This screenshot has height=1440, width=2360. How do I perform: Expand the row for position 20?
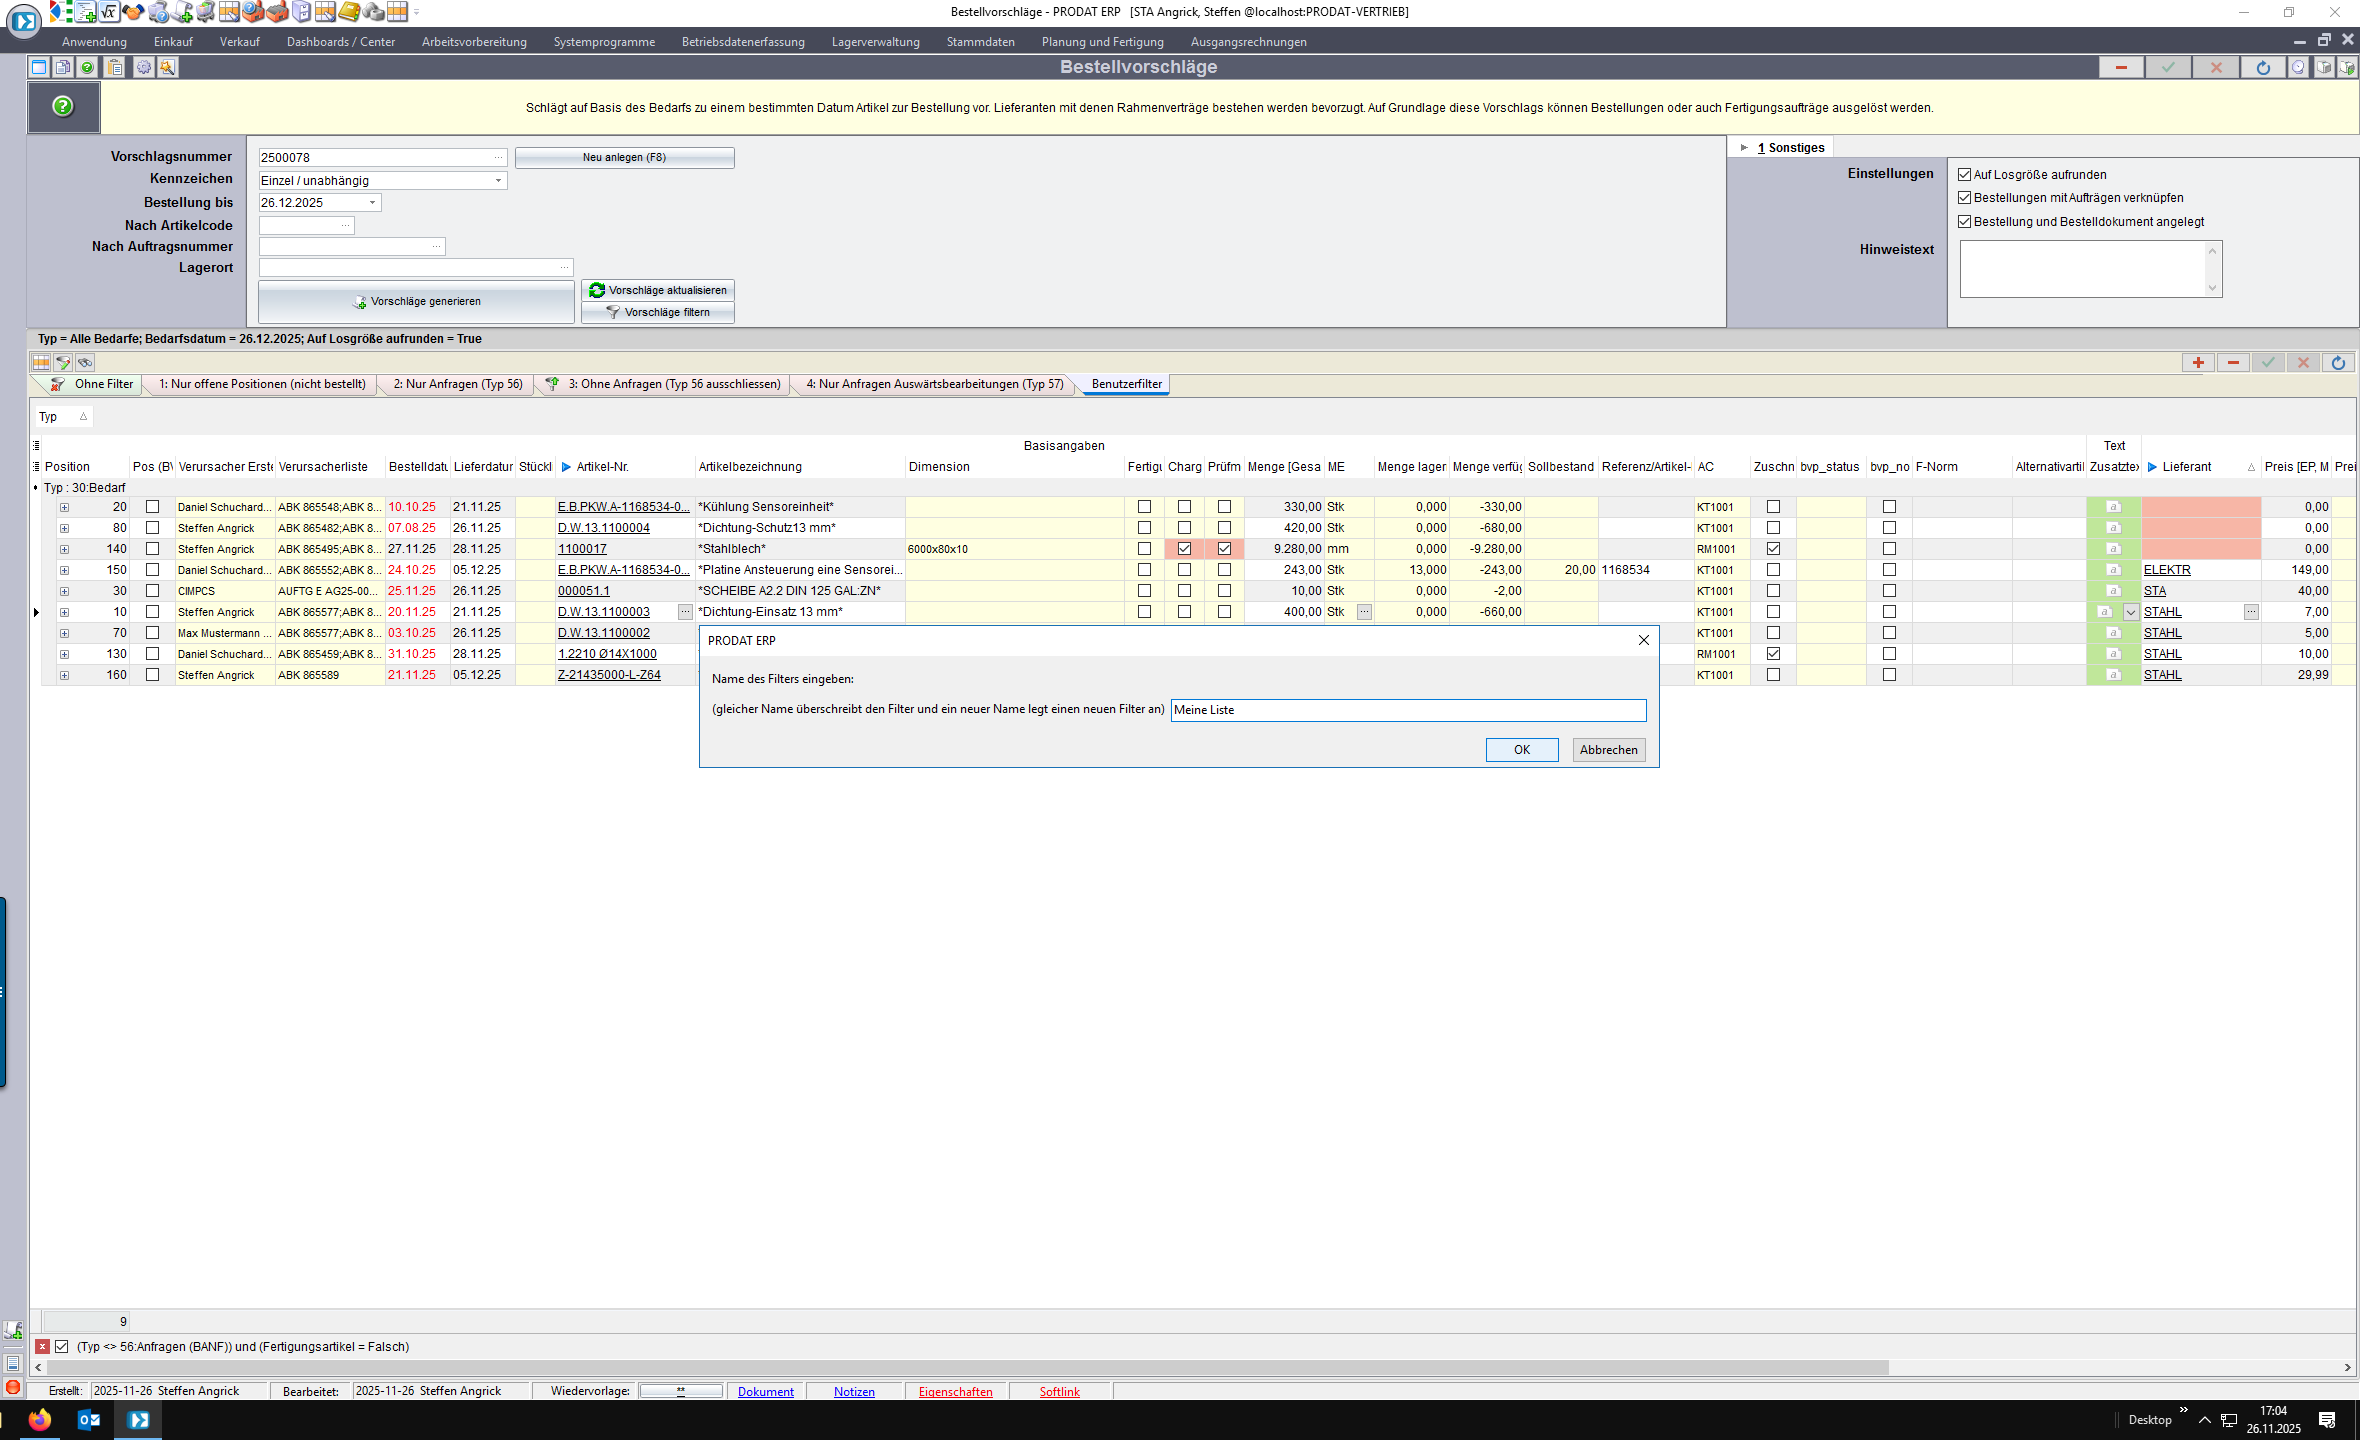pos(64,507)
